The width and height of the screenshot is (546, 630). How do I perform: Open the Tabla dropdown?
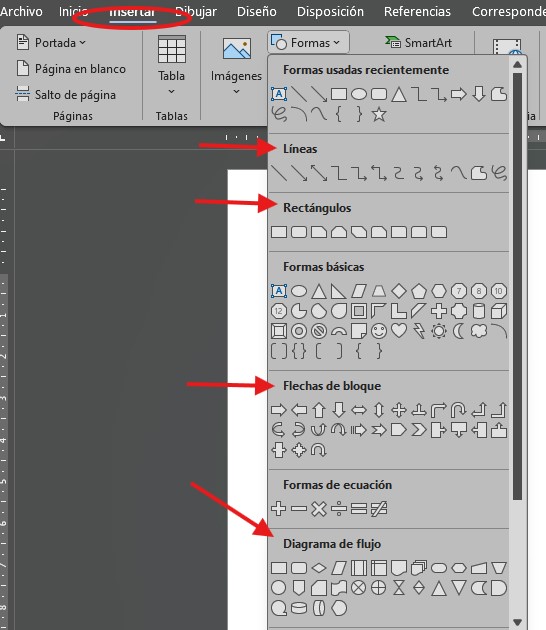[172, 66]
